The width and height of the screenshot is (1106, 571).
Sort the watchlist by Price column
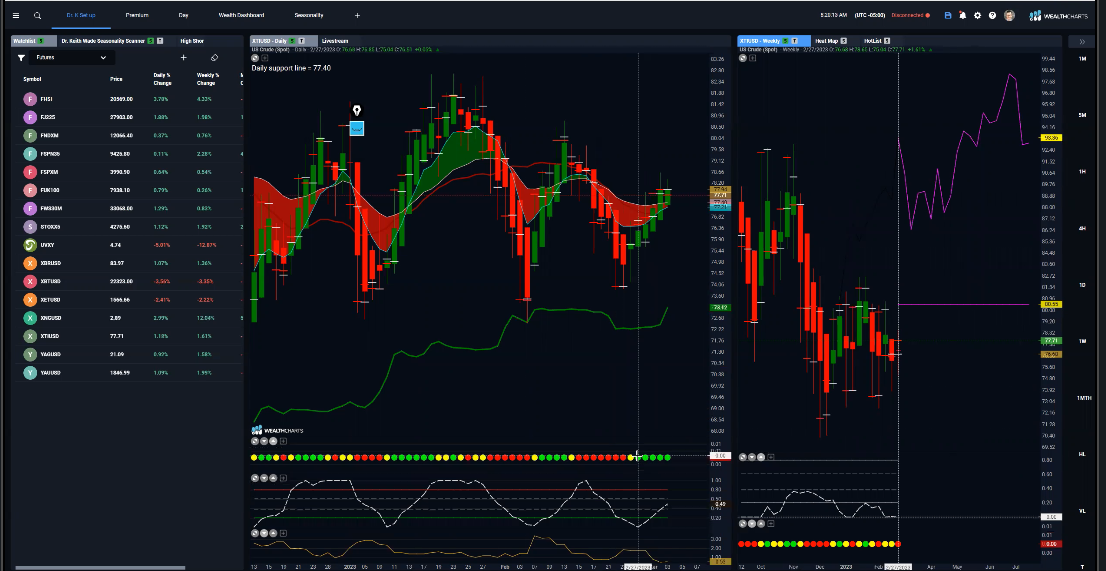click(x=116, y=79)
